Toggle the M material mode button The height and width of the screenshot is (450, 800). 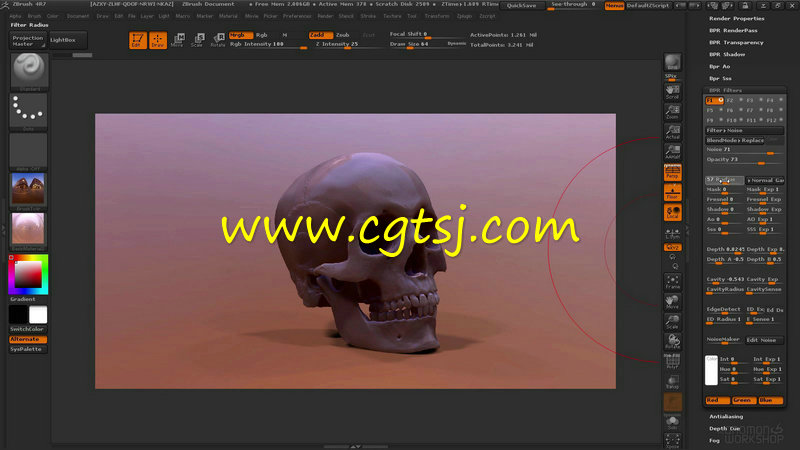pyautogui.click(x=285, y=35)
